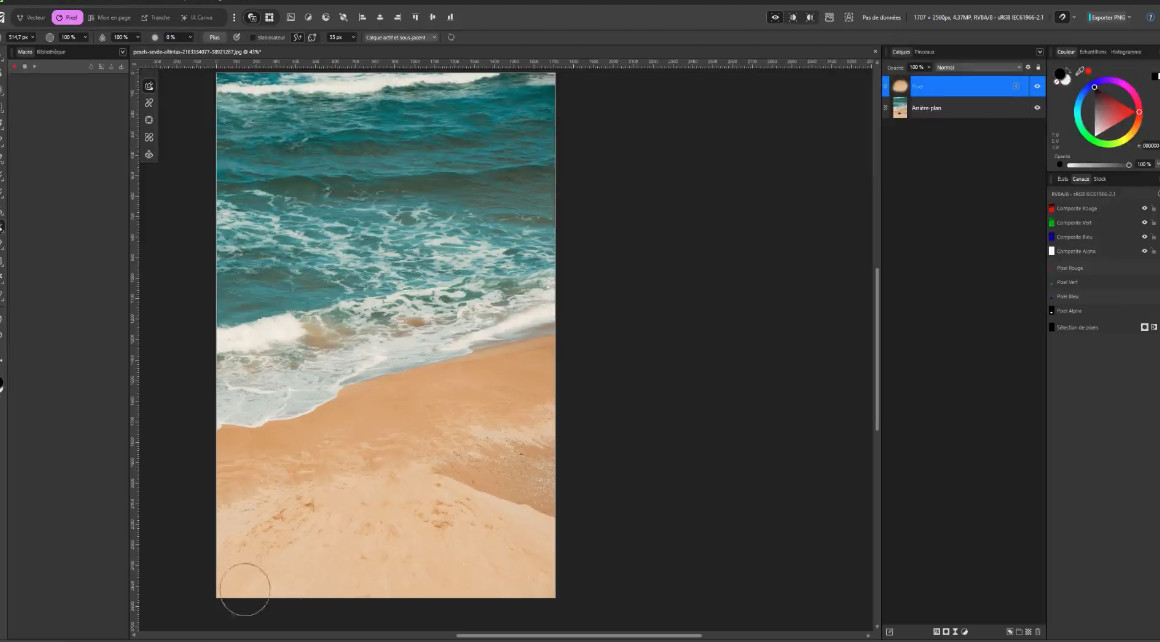Screen dimensions: 1160x642
Task: Lock the Composite Rouge channel
Action: (1153, 209)
